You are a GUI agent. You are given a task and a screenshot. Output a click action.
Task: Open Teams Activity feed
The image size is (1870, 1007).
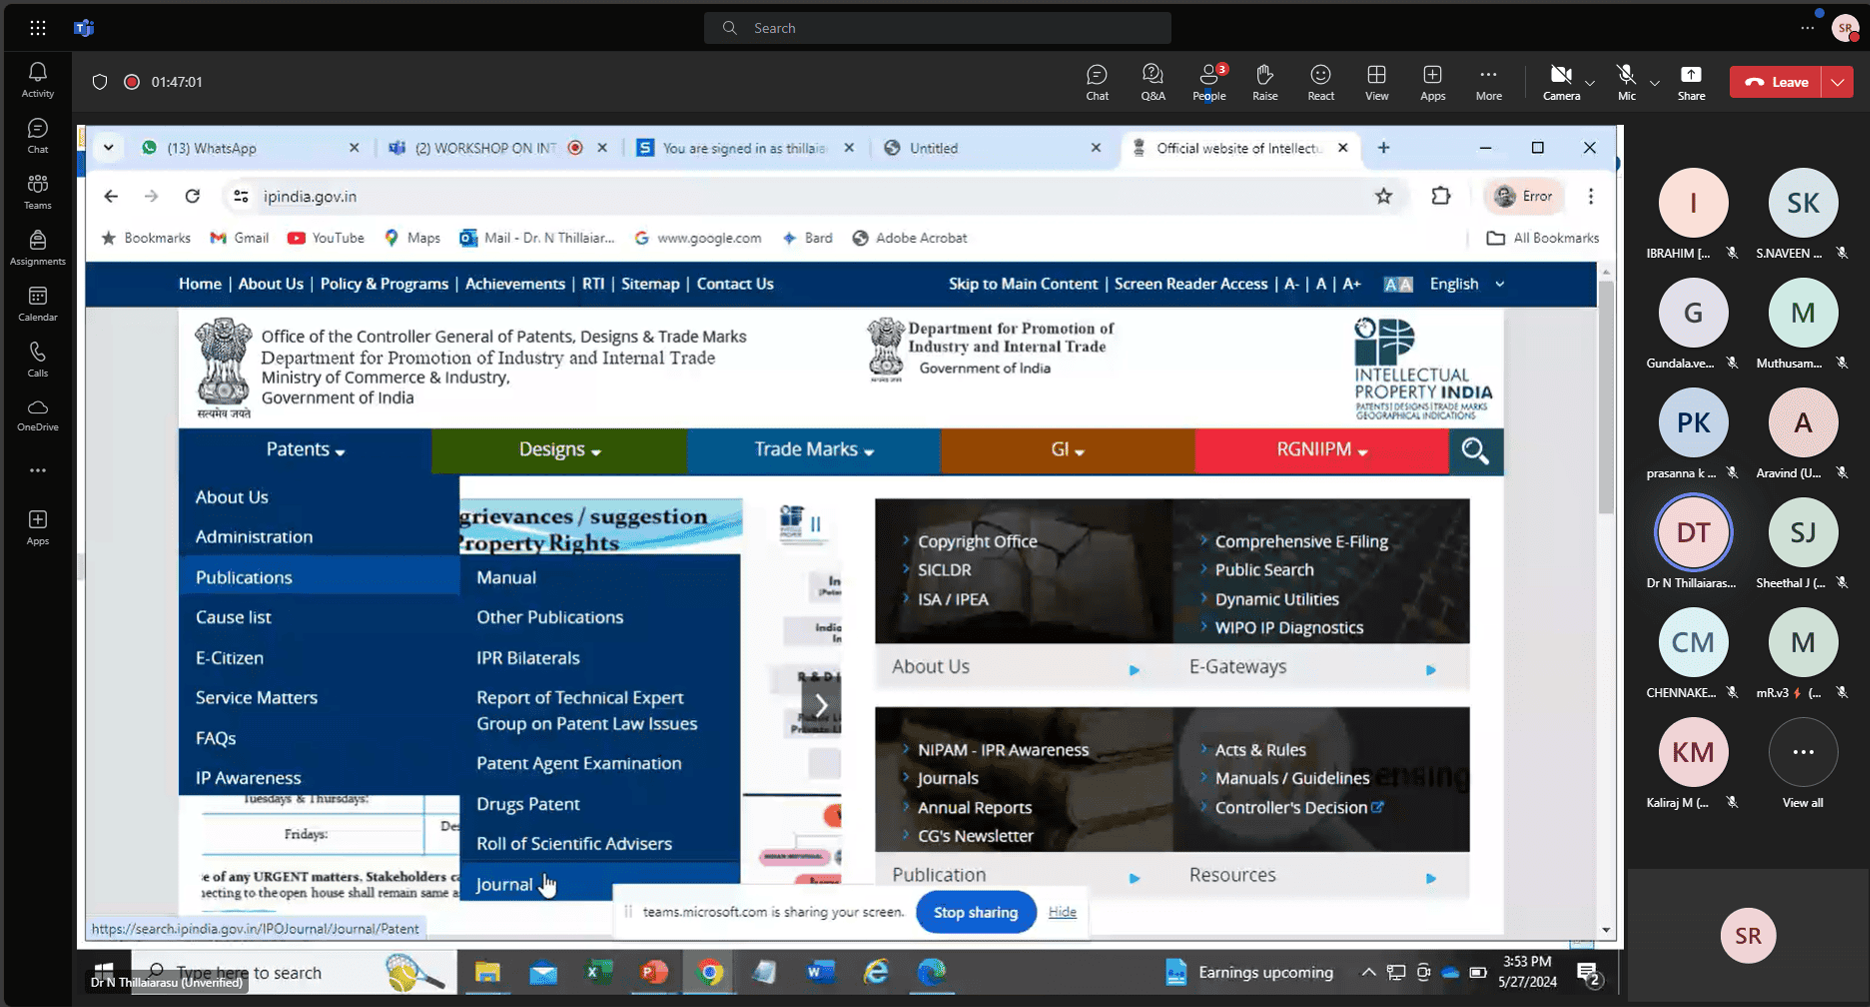pyautogui.click(x=37, y=80)
